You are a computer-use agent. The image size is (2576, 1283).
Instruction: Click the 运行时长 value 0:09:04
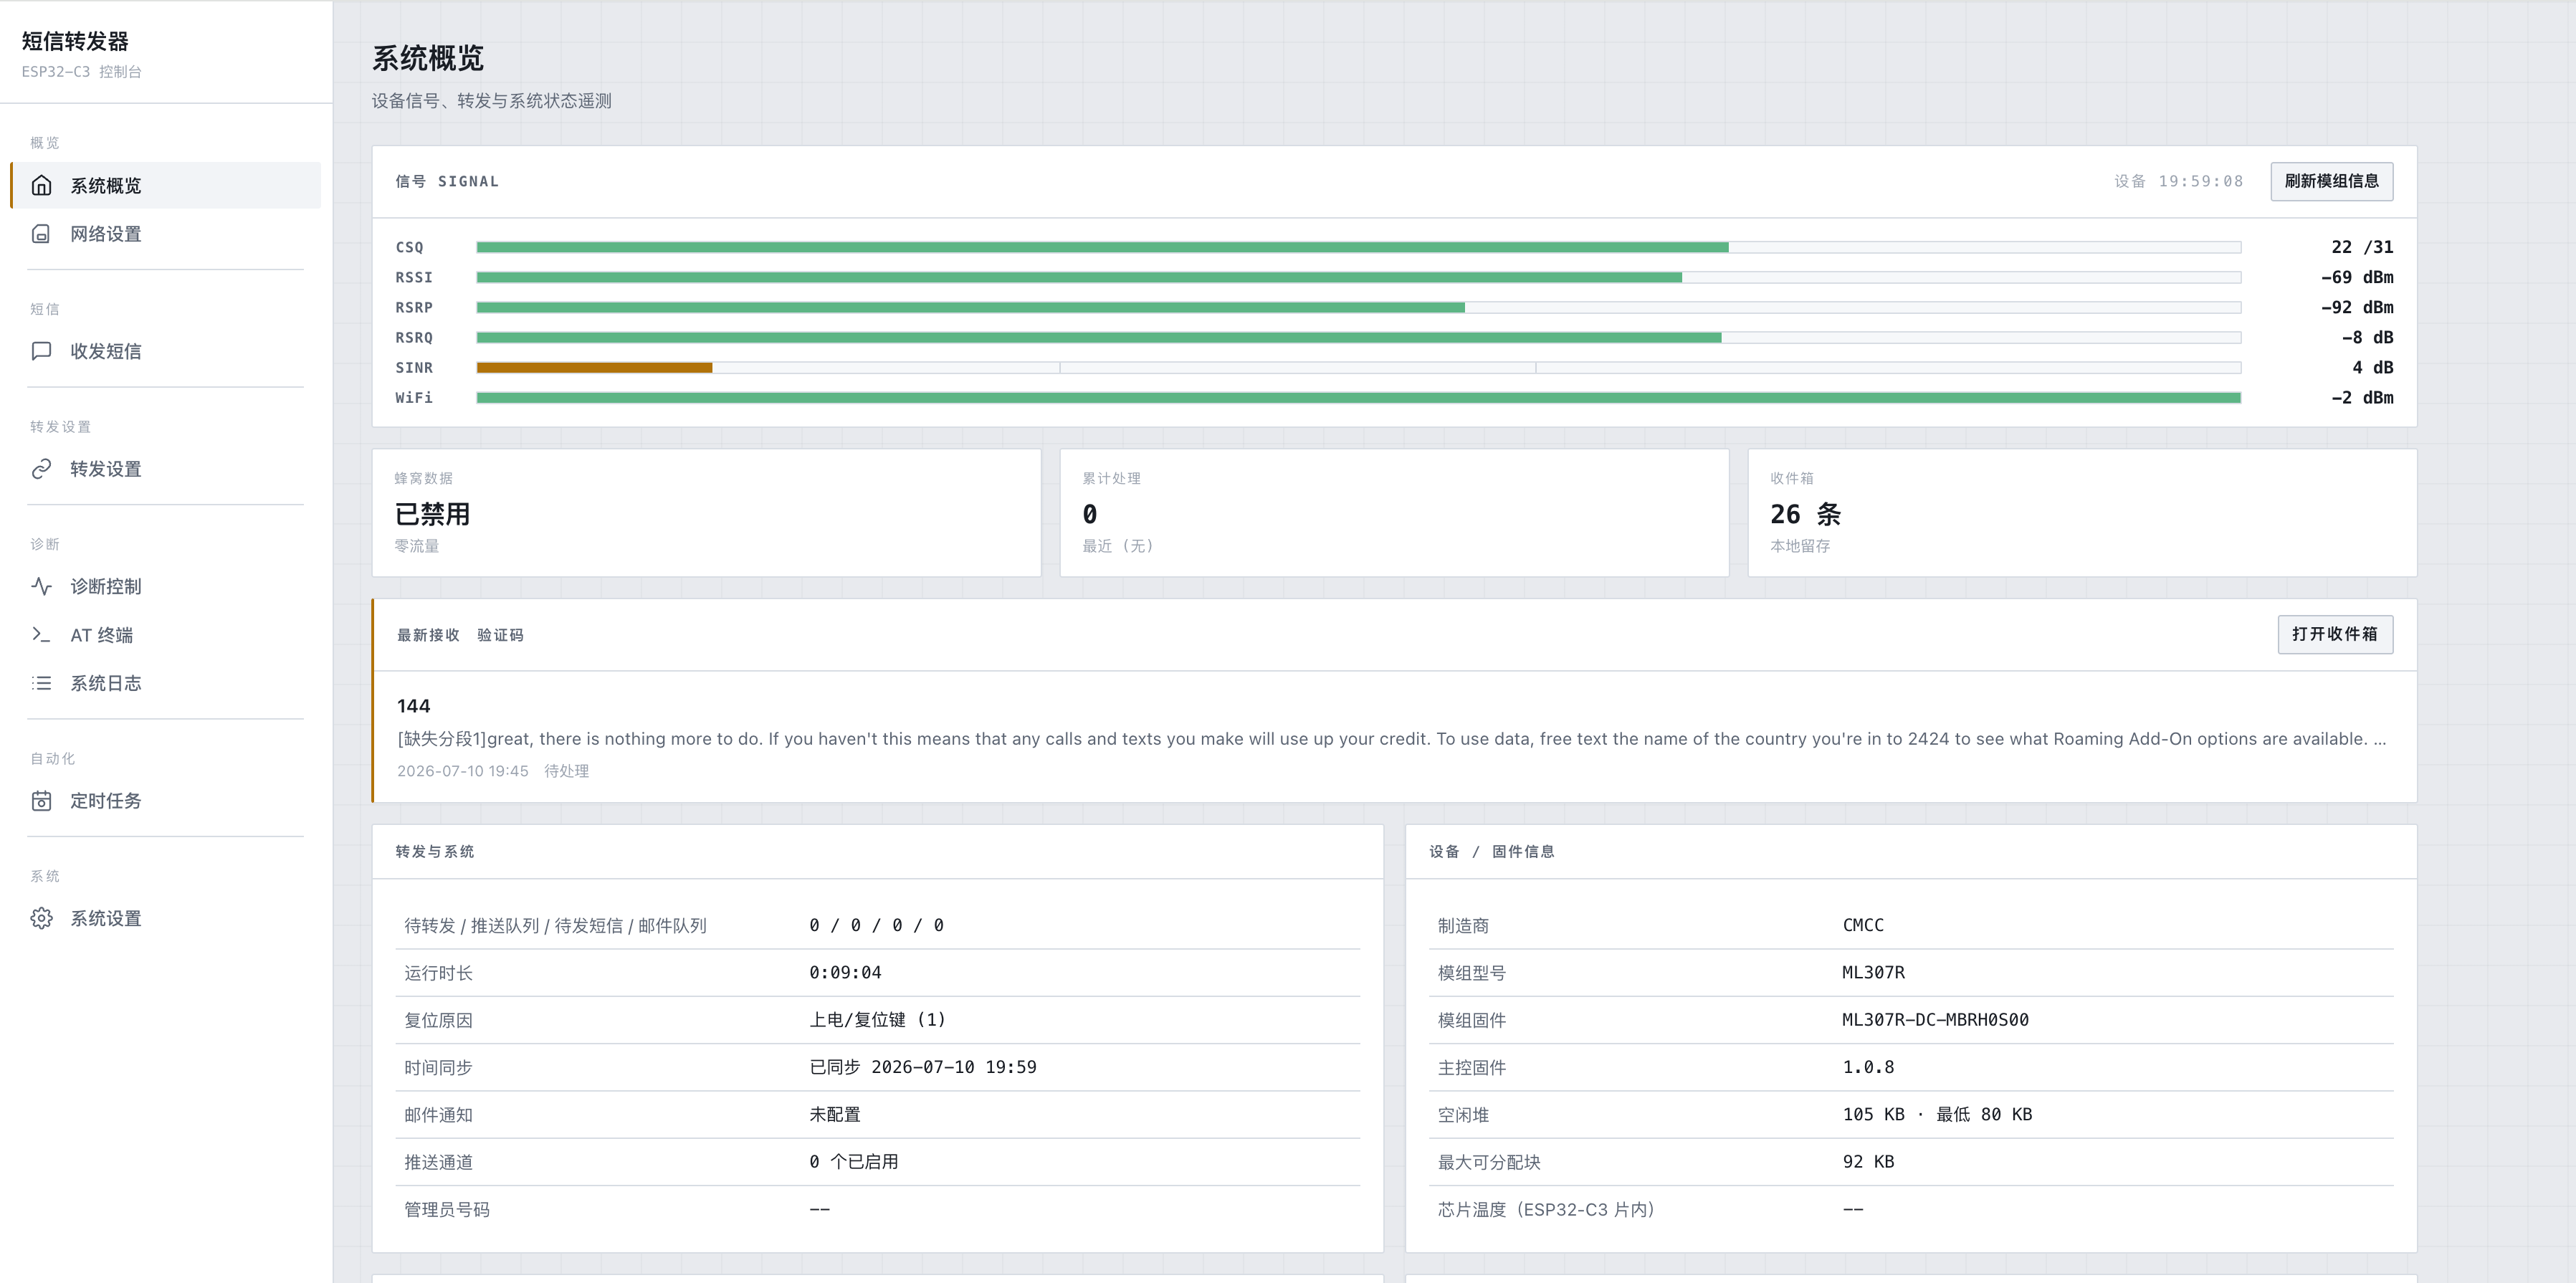pyautogui.click(x=845, y=973)
